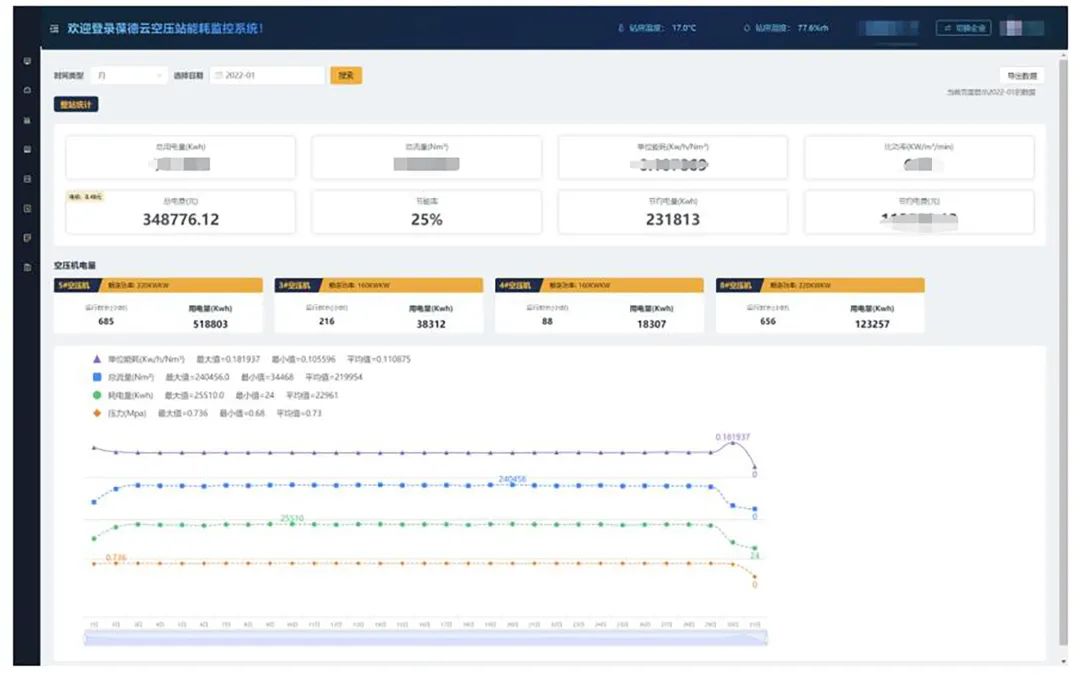Image resolution: width=1080 pixels, height=679 pixels.
Task: Open the date picker showing 2022-01
Action: pos(267,75)
